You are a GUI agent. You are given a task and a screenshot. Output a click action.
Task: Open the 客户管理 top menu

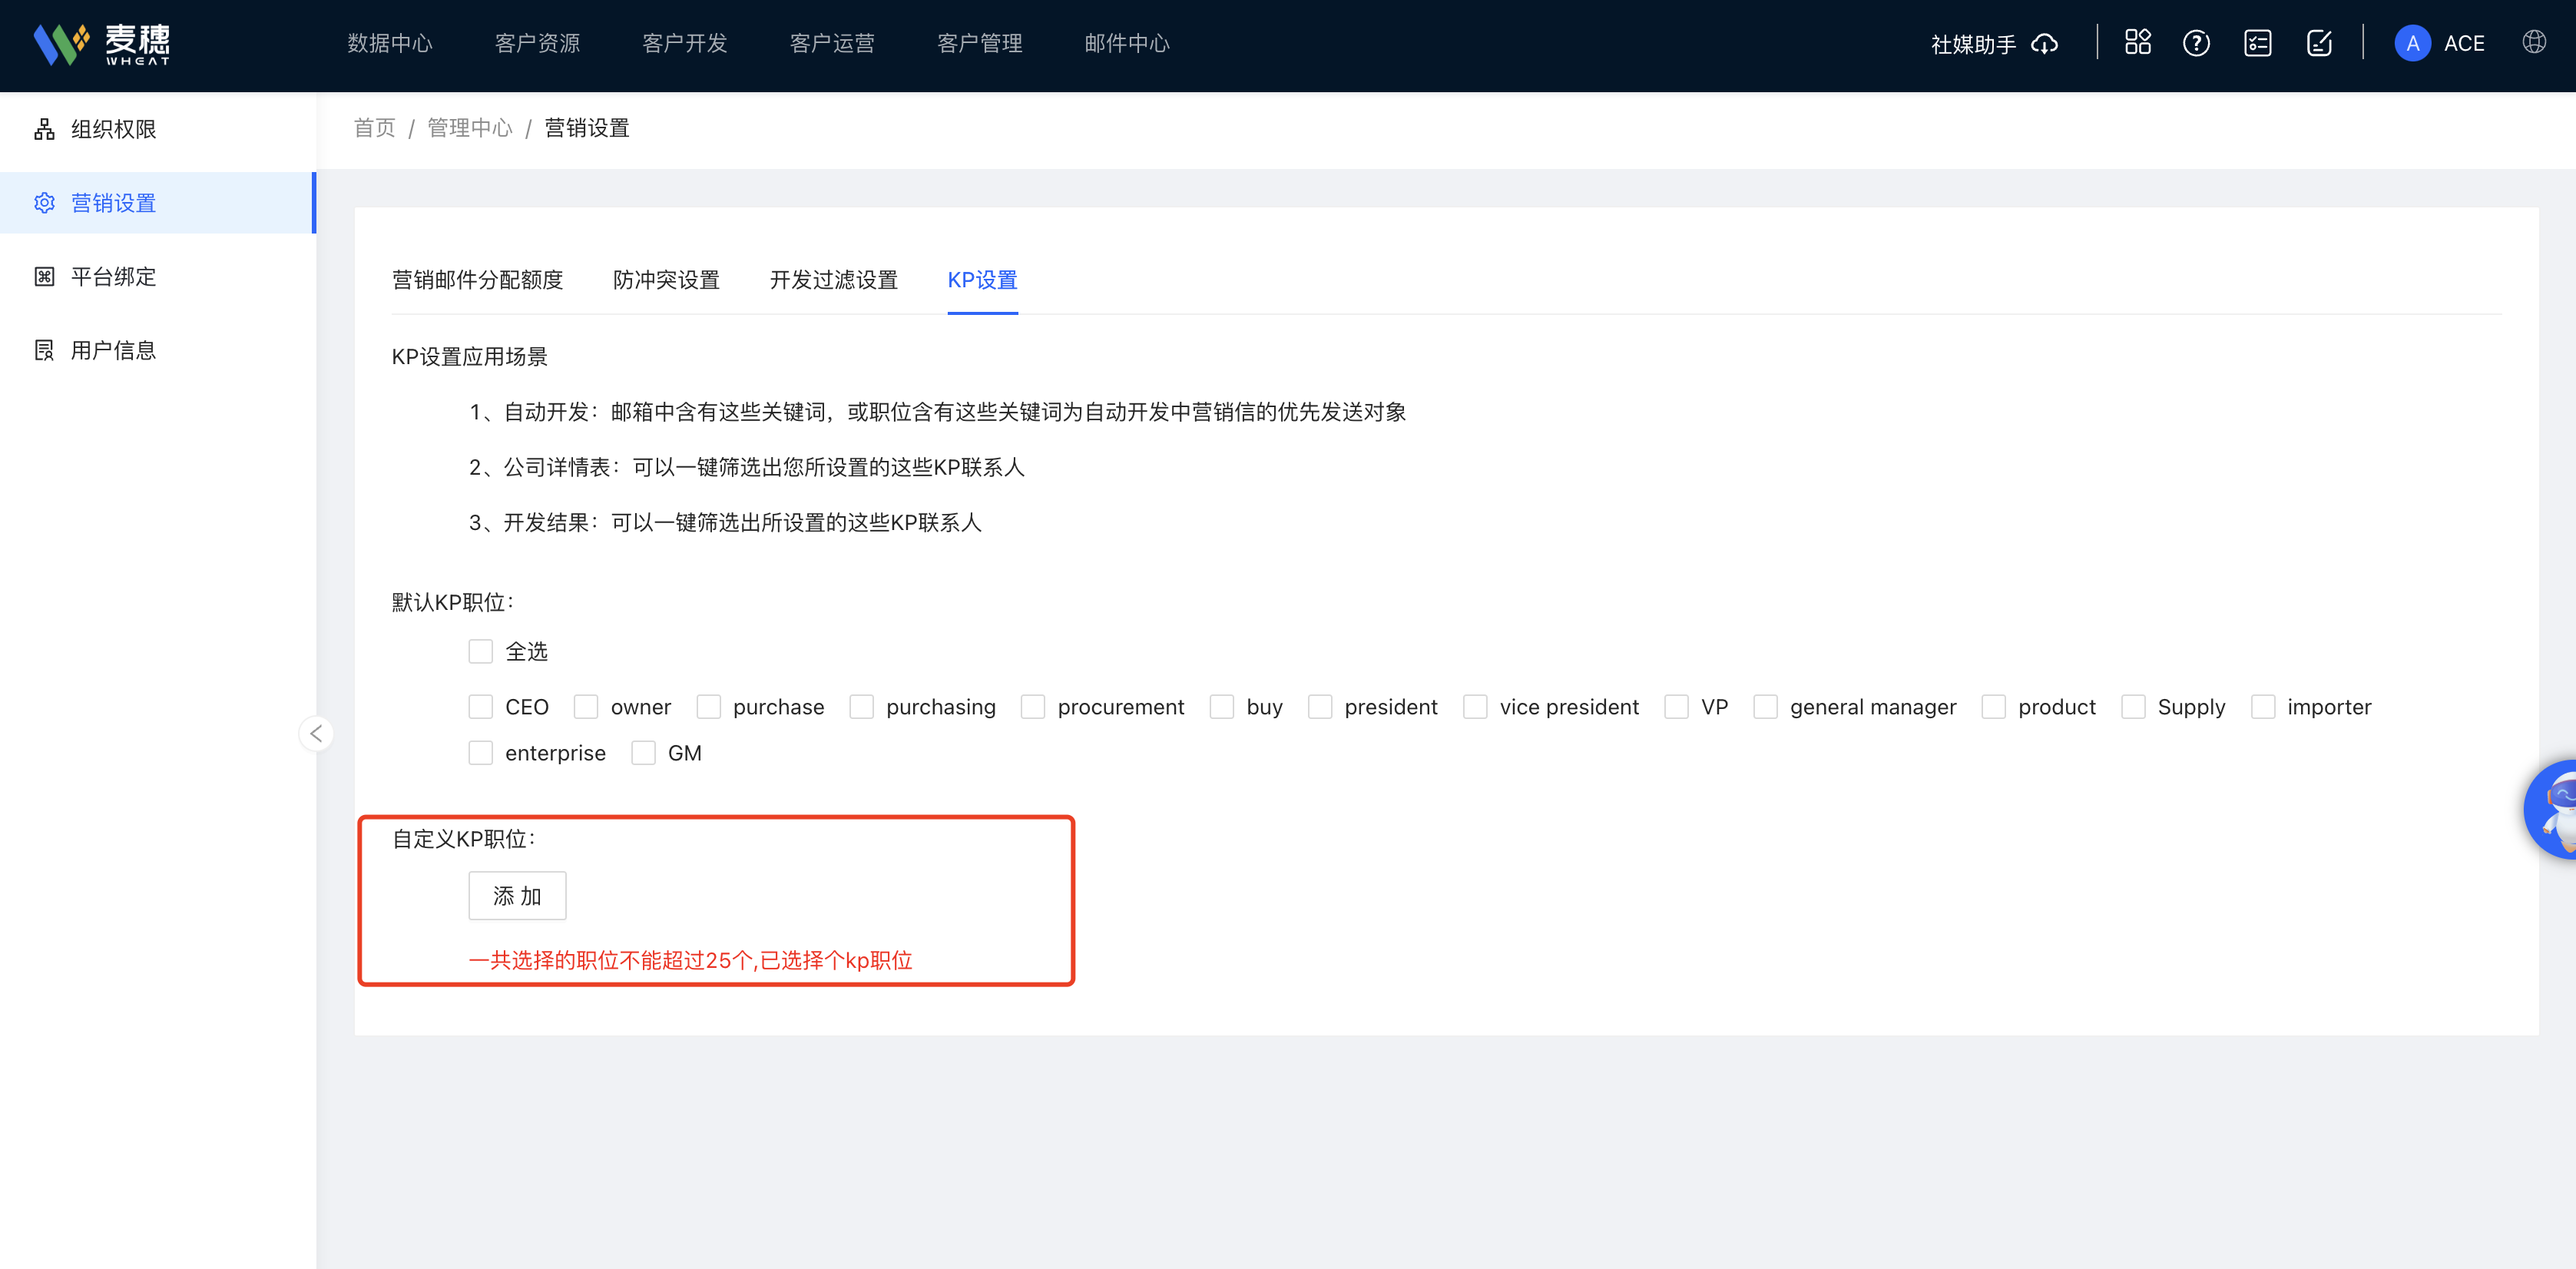[x=980, y=44]
